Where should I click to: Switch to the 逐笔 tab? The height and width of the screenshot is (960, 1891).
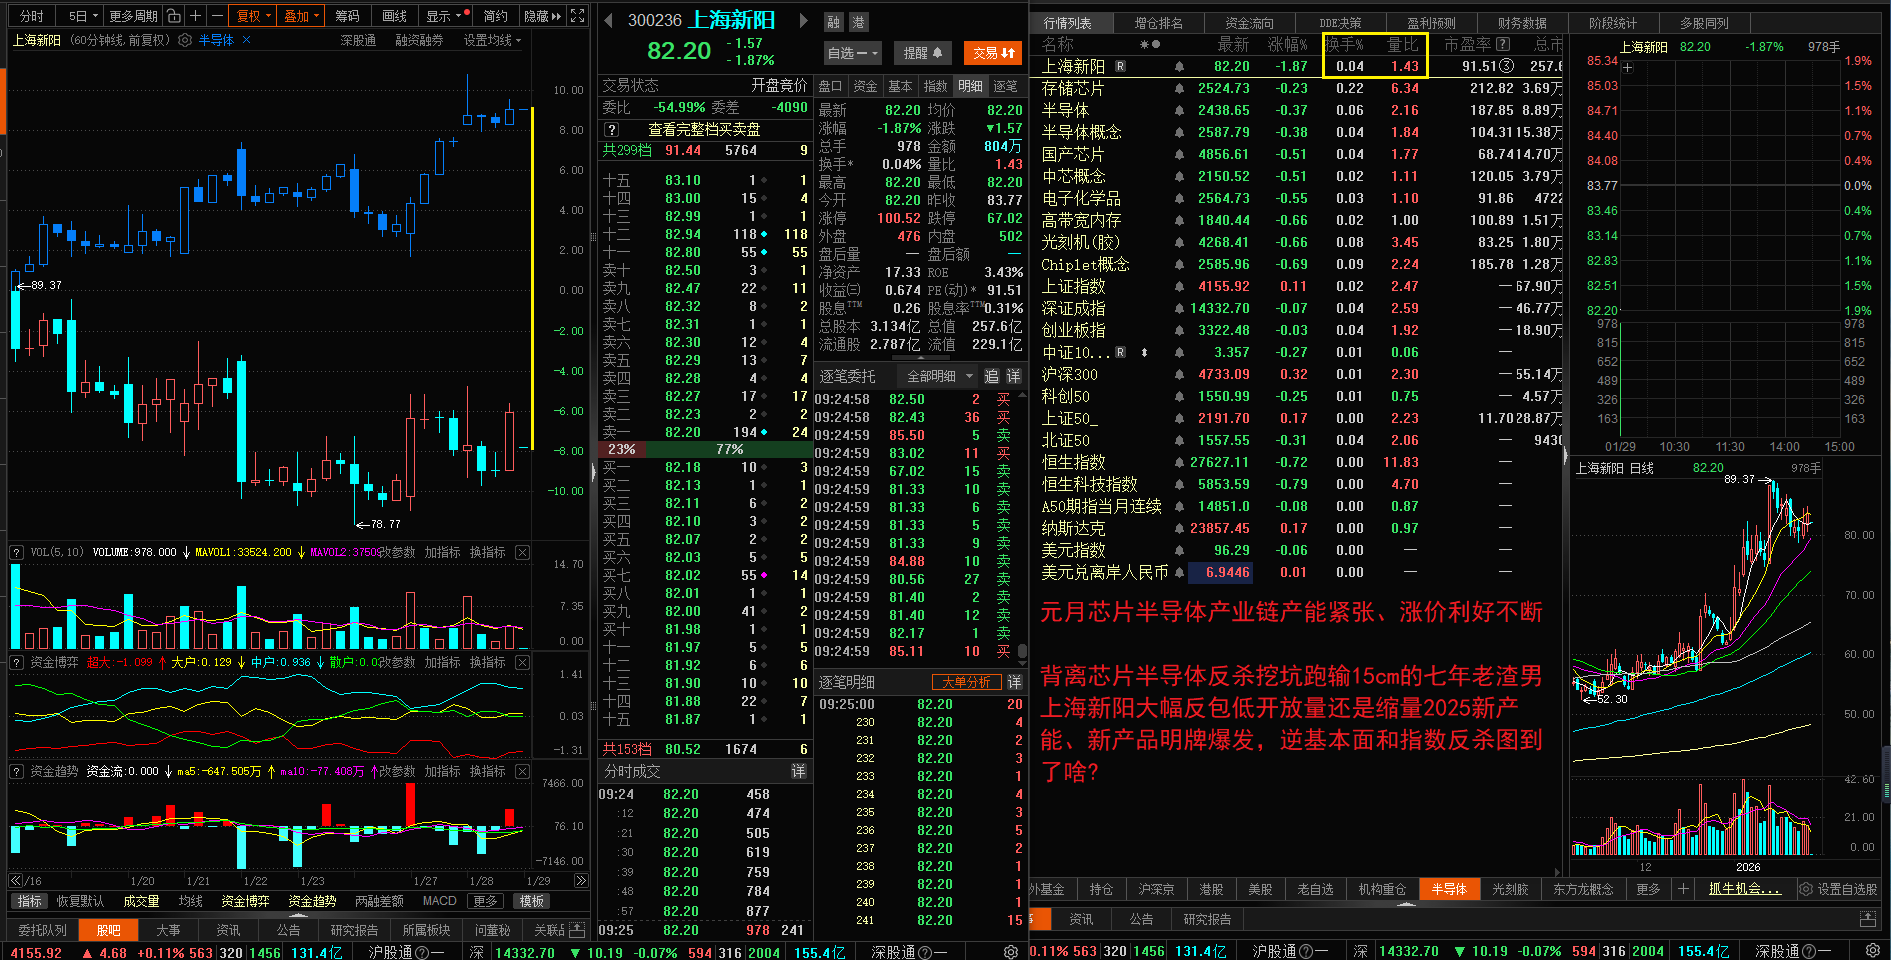pos(1005,86)
